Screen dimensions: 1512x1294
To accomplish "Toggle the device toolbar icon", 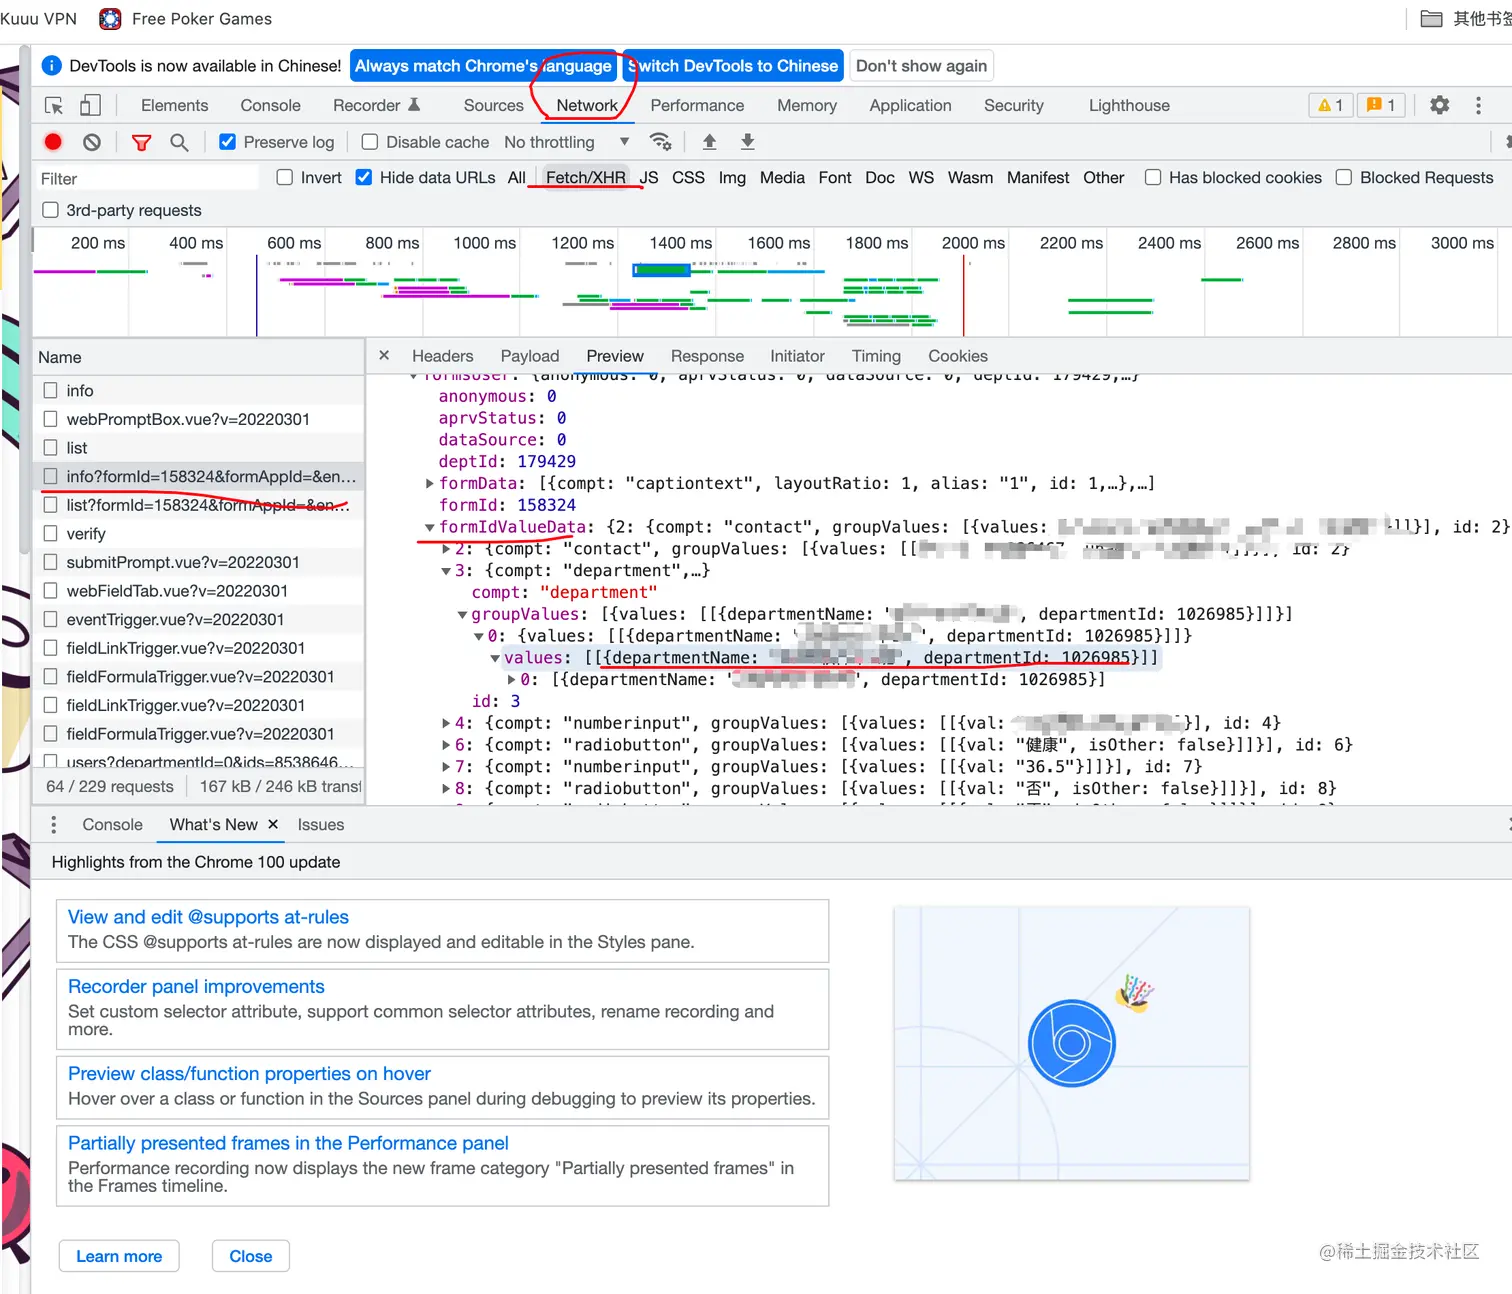I will pyautogui.click(x=90, y=105).
